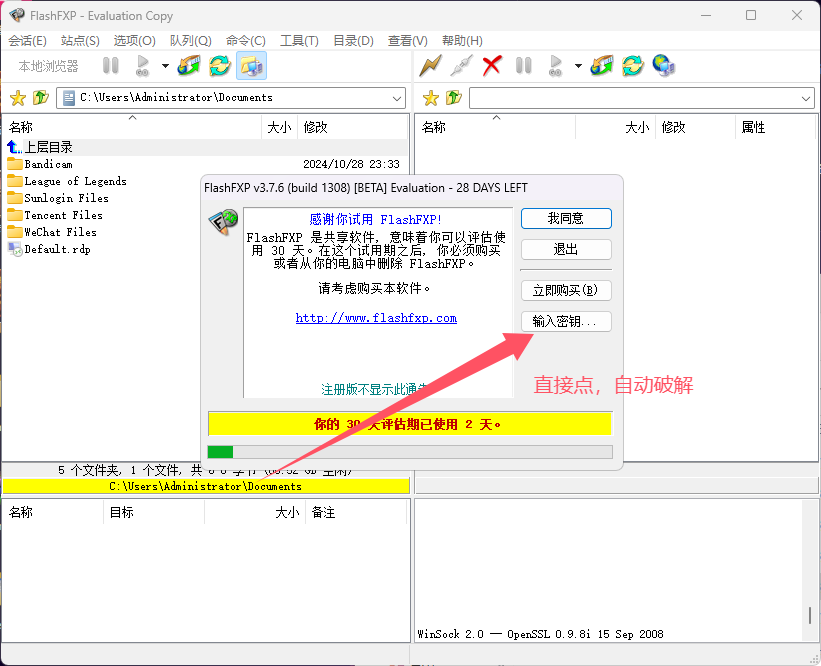
Task: Click the highlighted switch-browser icon in left toolbar
Action: click(251, 66)
